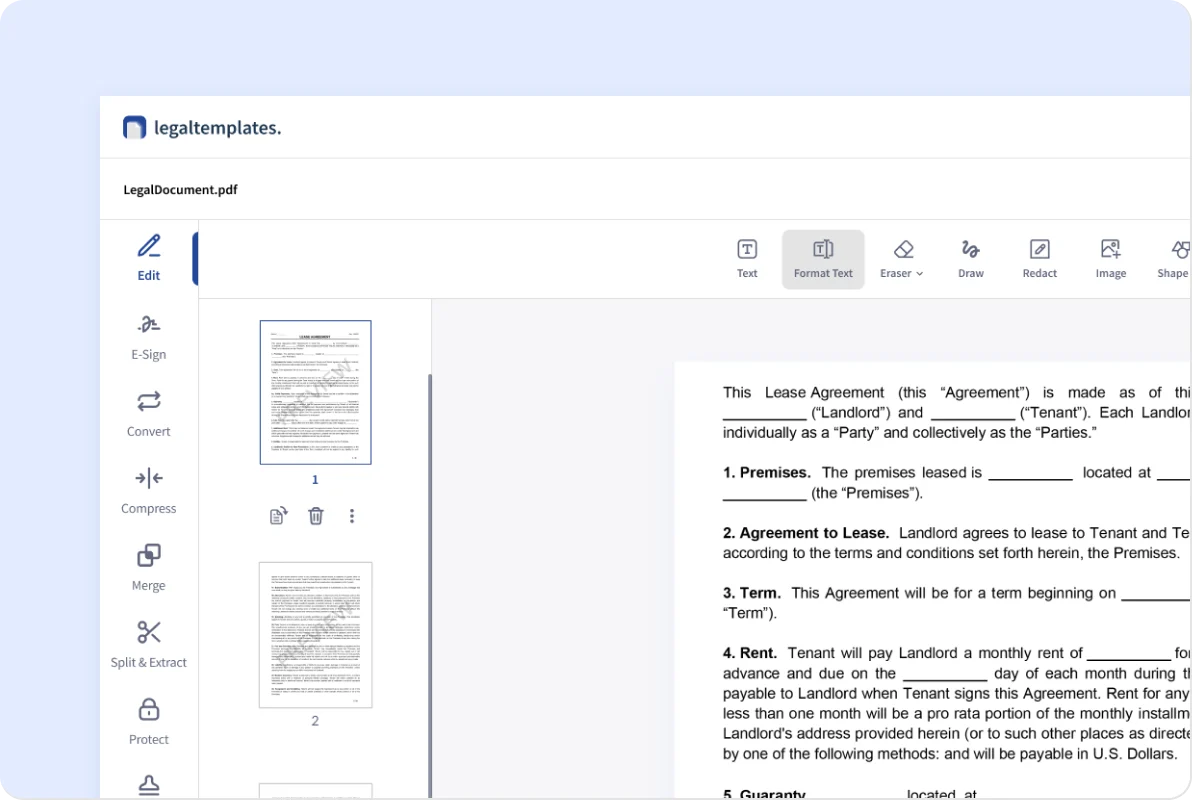Open the E-Sign panel
1192x800 pixels.
[148, 337]
